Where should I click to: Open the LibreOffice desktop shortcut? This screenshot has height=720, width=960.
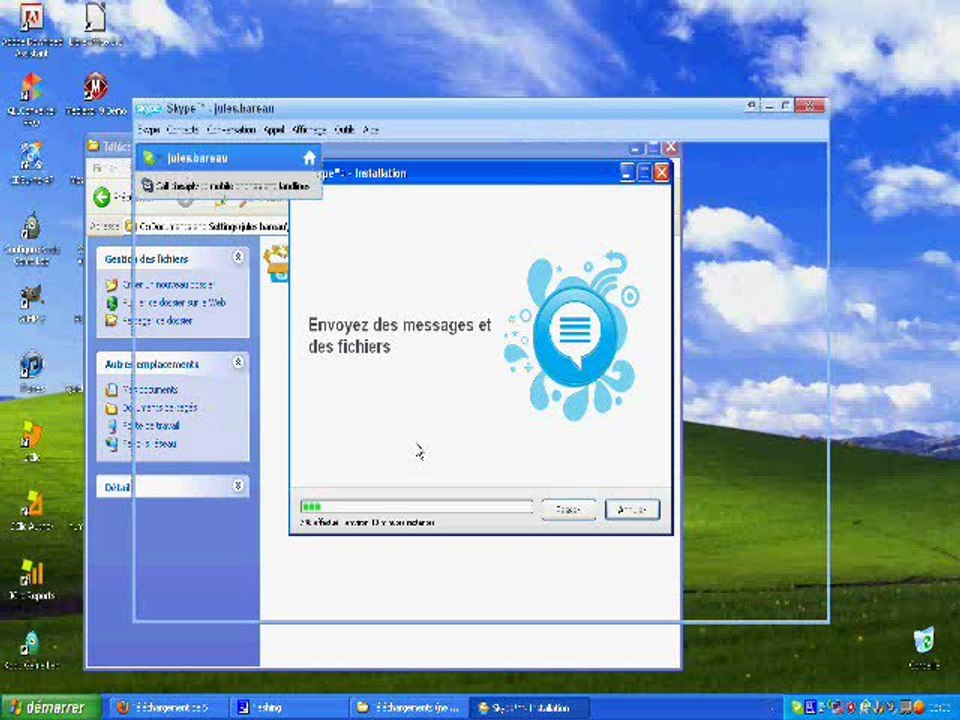96,24
